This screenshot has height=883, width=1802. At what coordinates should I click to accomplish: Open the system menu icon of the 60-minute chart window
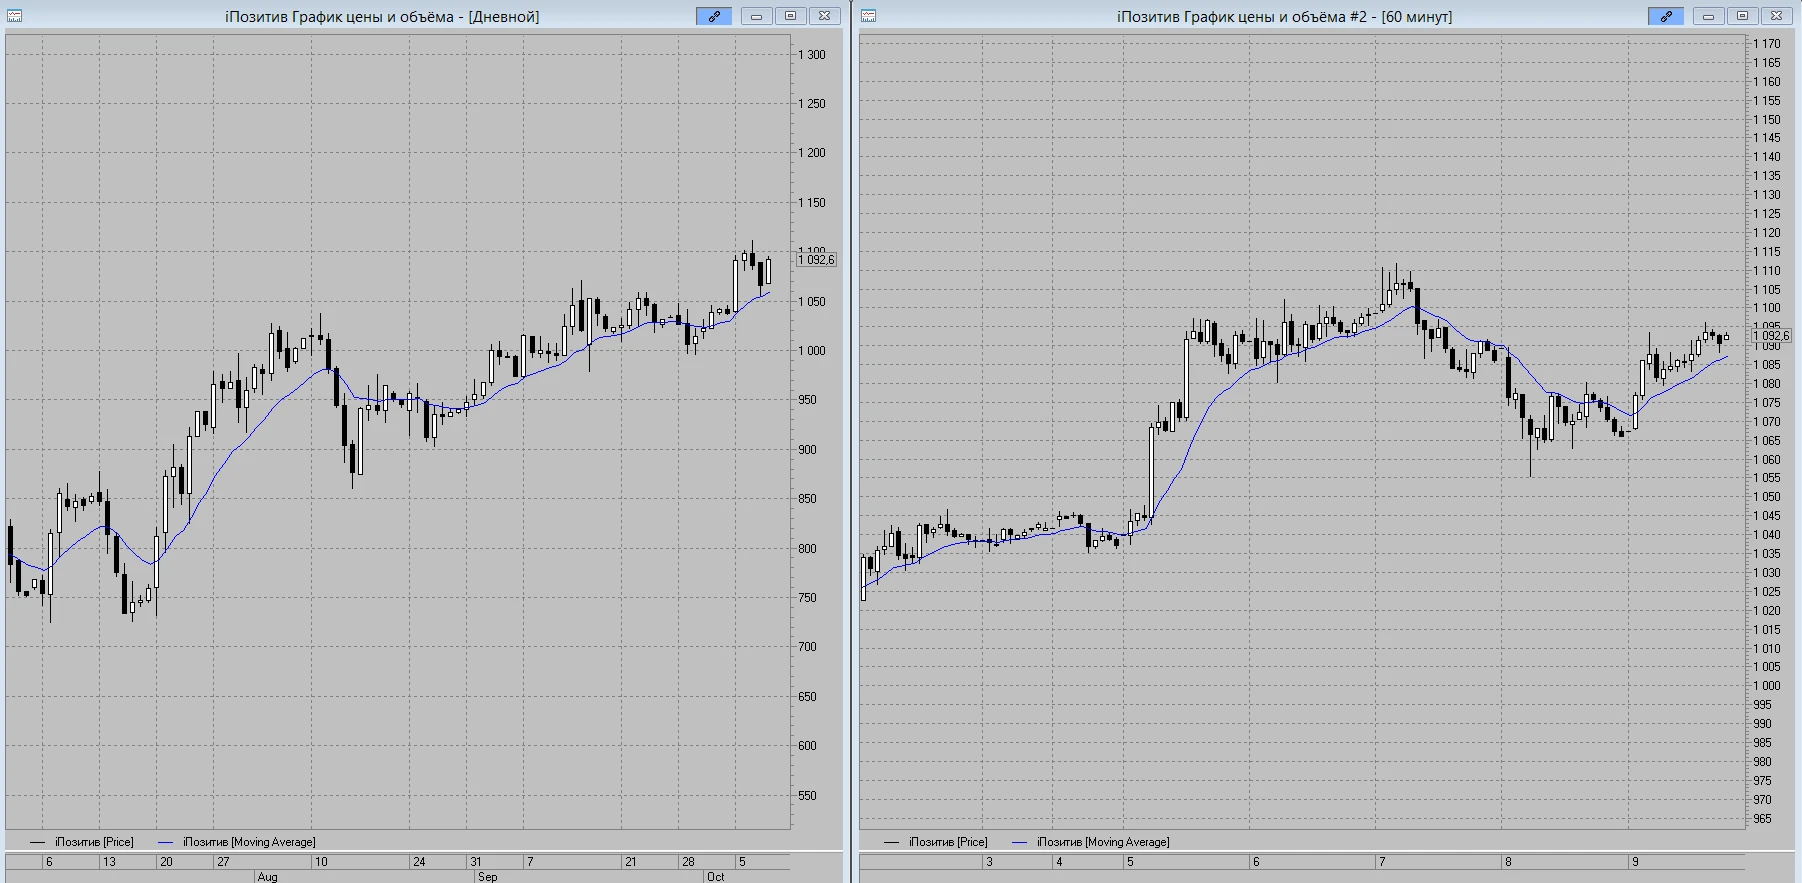pyautogui.click(x=868, y=16)
